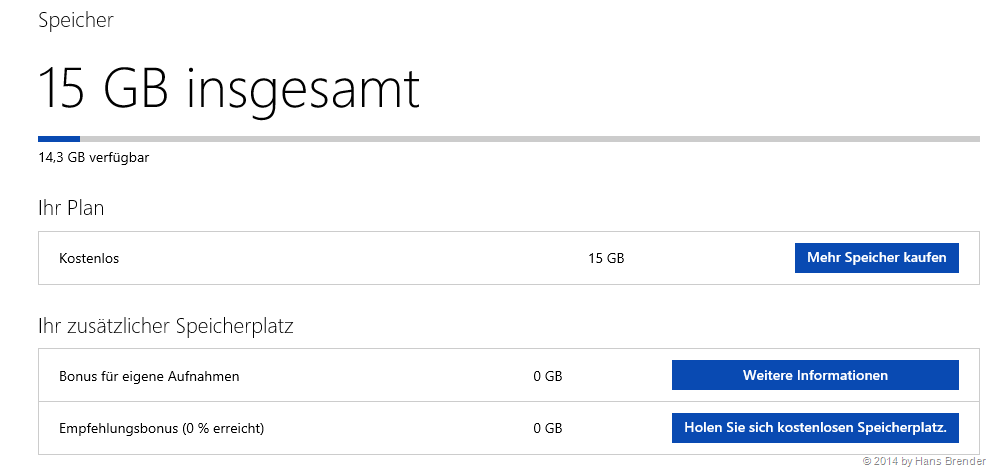Click 0 GB in the Aufnahmen bonus row
This screenshot has height=467, width=988.
coord(547,376)
